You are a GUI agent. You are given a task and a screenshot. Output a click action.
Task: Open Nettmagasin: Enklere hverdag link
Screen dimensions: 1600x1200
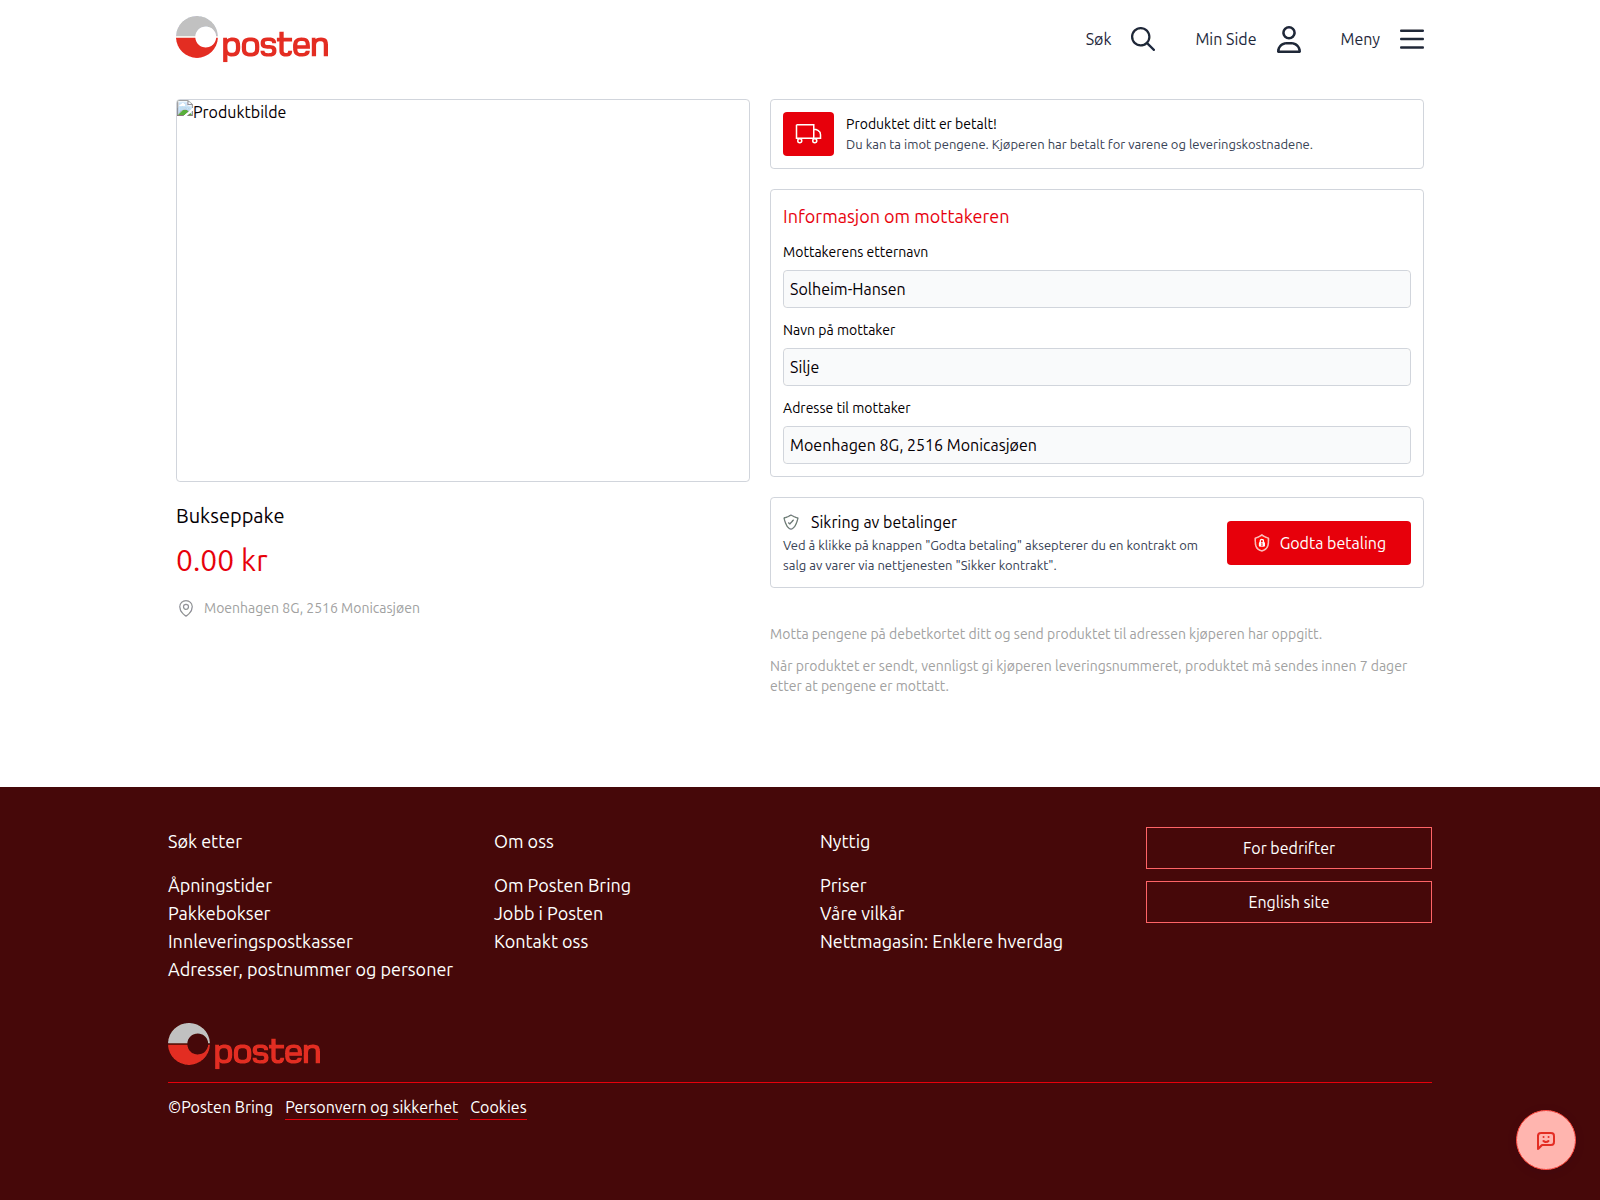click(x=941, y=941)
